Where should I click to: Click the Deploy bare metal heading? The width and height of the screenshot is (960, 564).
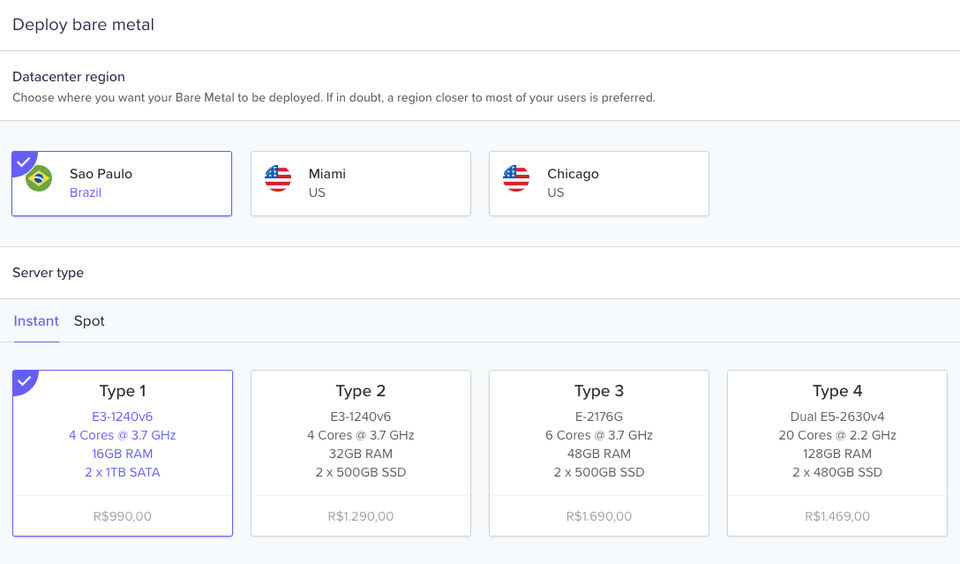point(83,24)
